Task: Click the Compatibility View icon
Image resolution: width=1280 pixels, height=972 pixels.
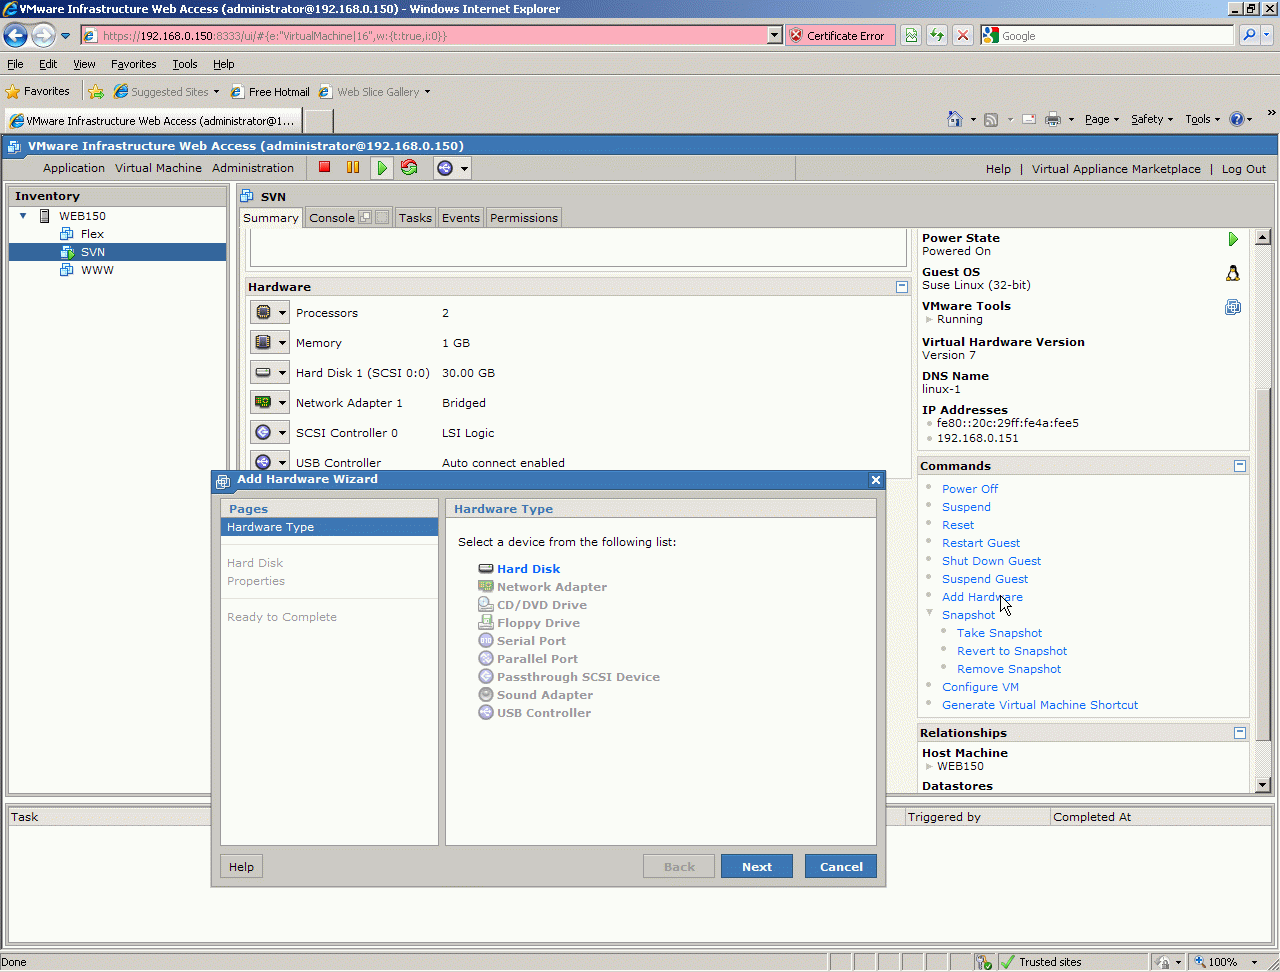Action: click(x=911, y=36)
